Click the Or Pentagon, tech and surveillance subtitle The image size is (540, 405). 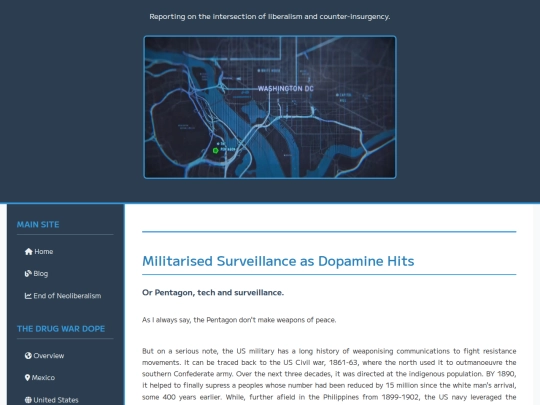click(x=213, y=293)
